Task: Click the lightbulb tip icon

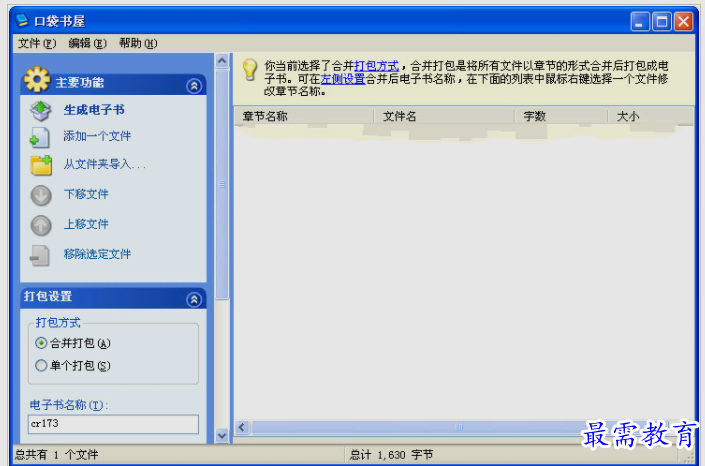Action: click(250, 70)
